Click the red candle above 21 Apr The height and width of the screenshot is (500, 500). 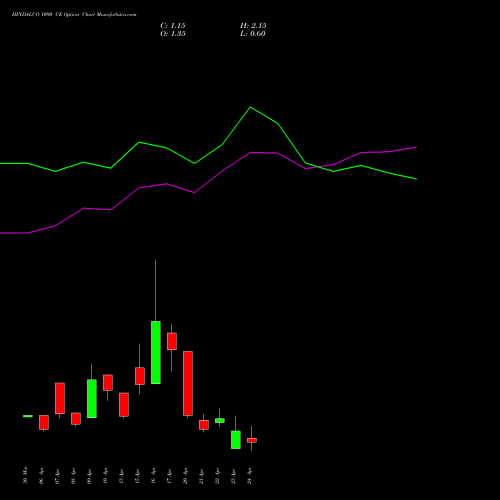(204, 425)
